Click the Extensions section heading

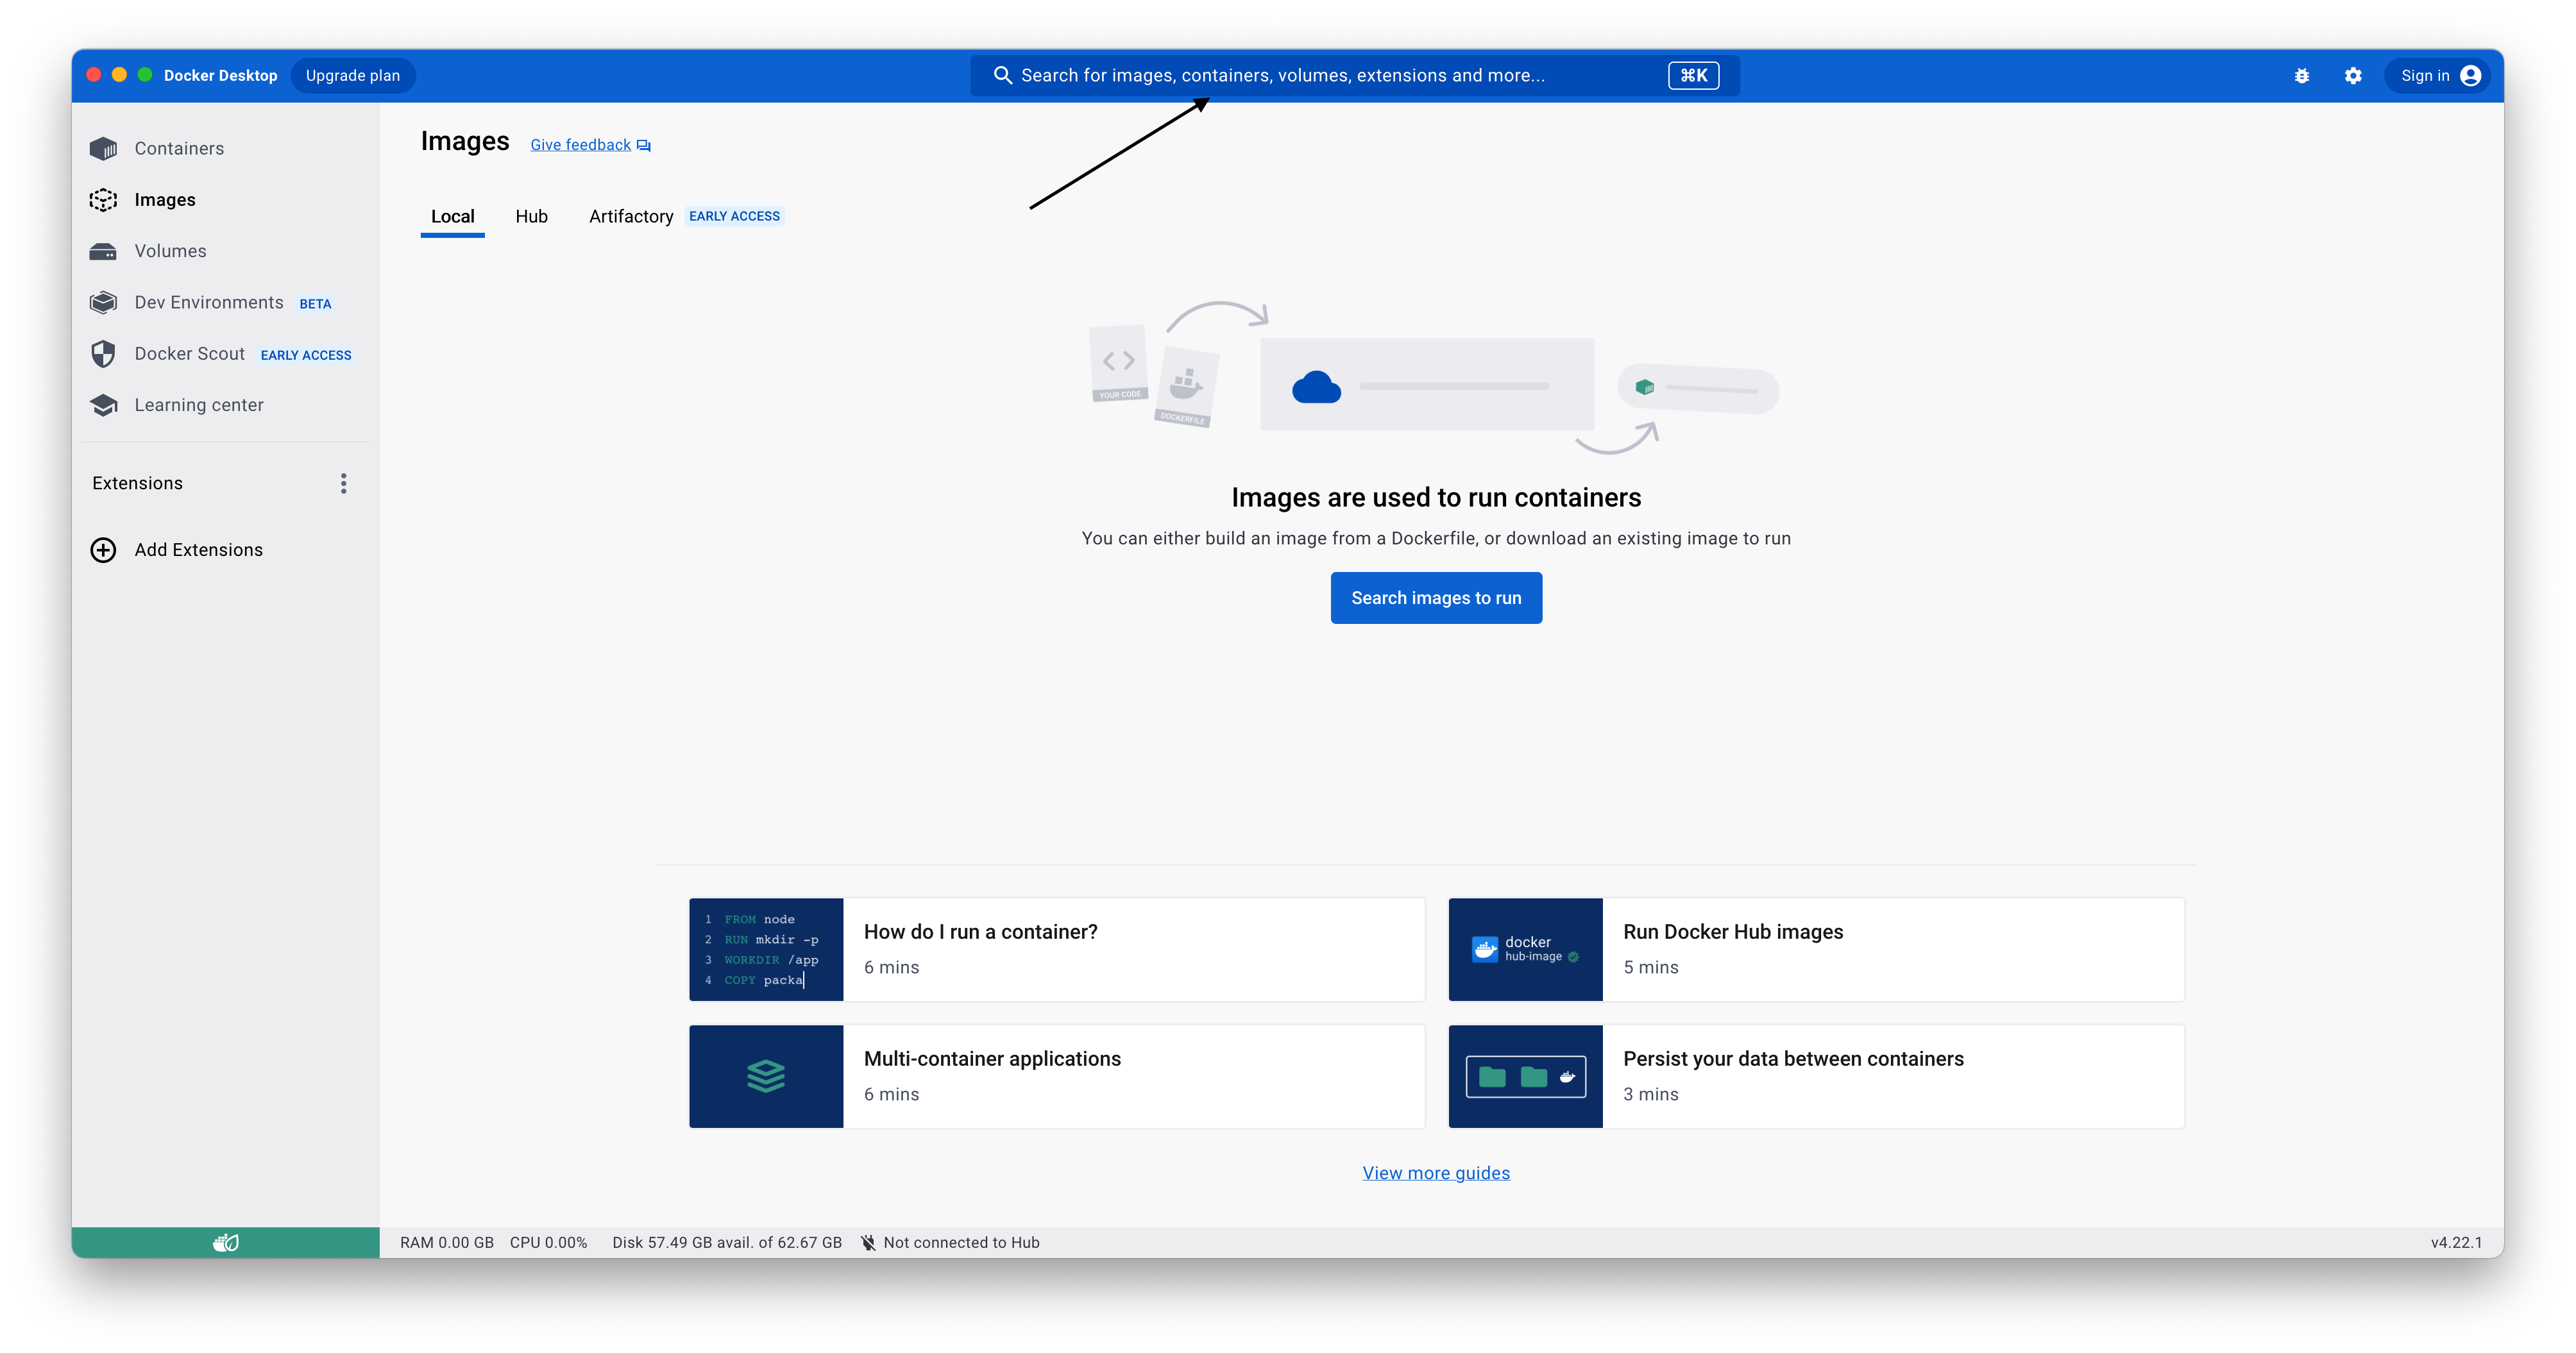[138, 484]
